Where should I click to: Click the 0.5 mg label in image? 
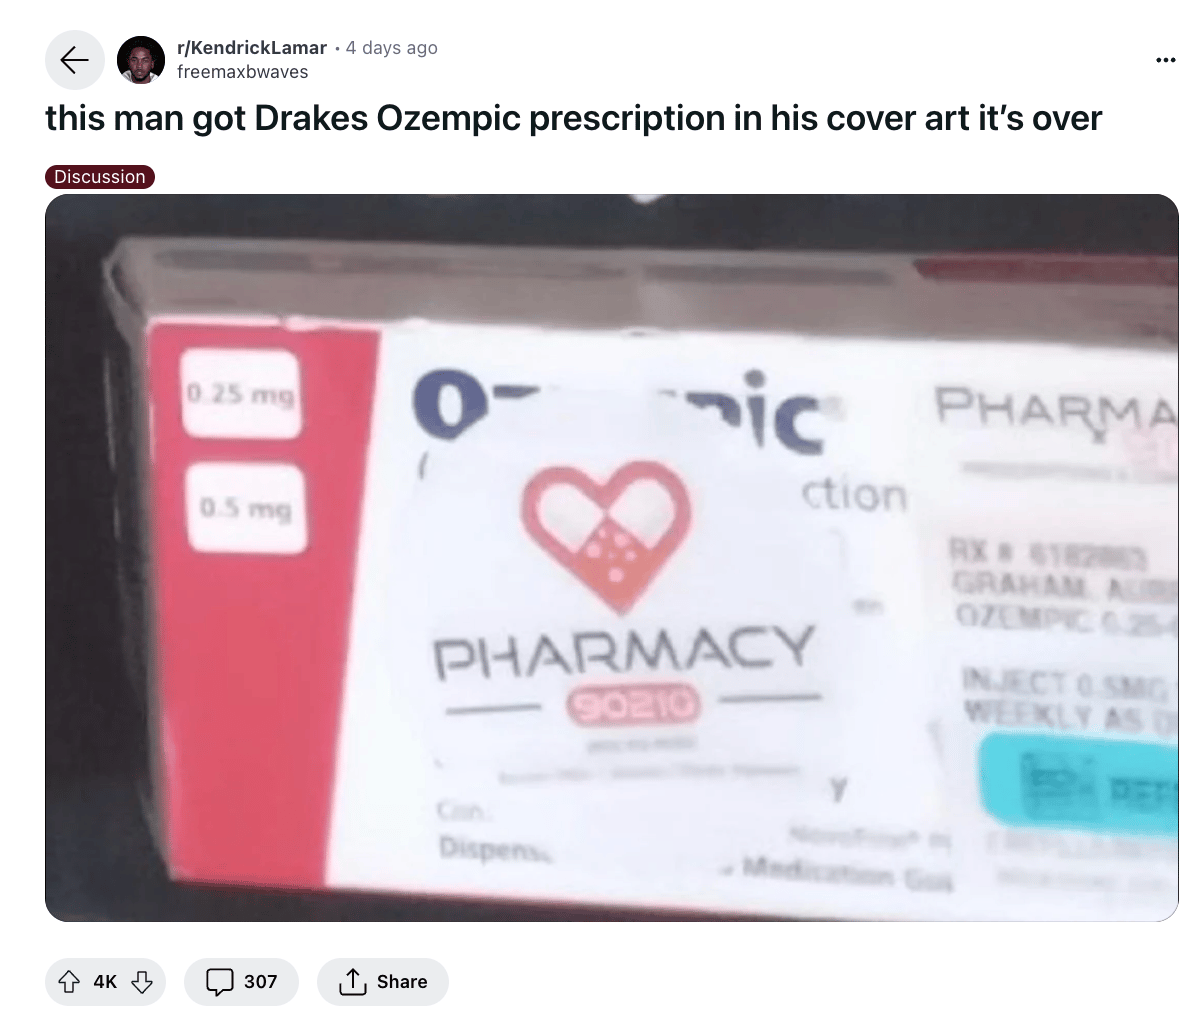coord(246,508)
